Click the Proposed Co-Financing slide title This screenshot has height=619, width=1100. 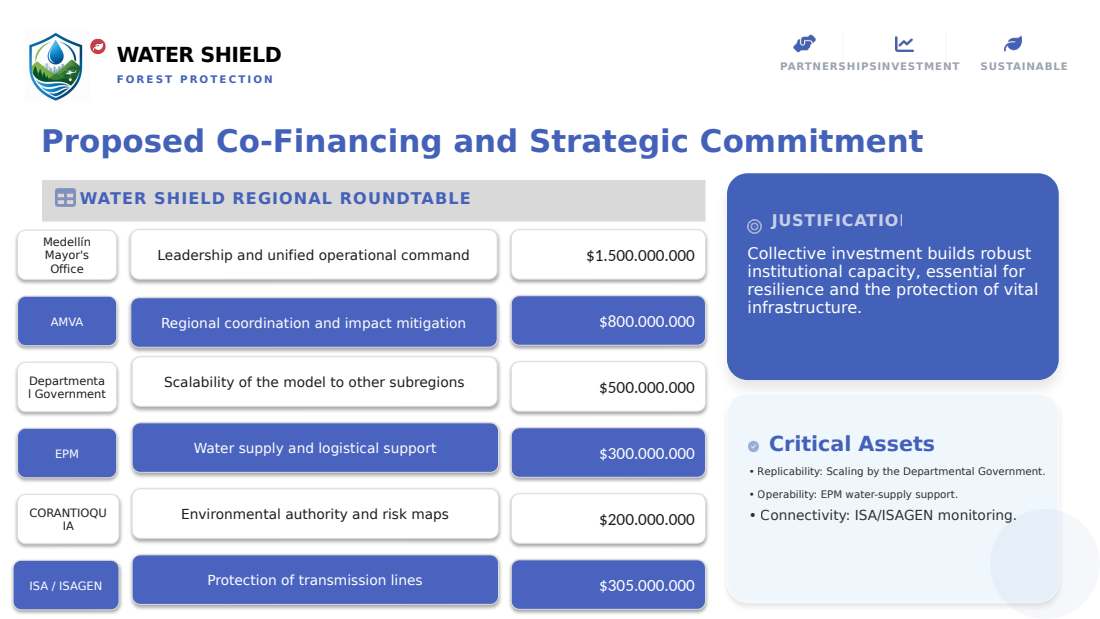point(482,141)
